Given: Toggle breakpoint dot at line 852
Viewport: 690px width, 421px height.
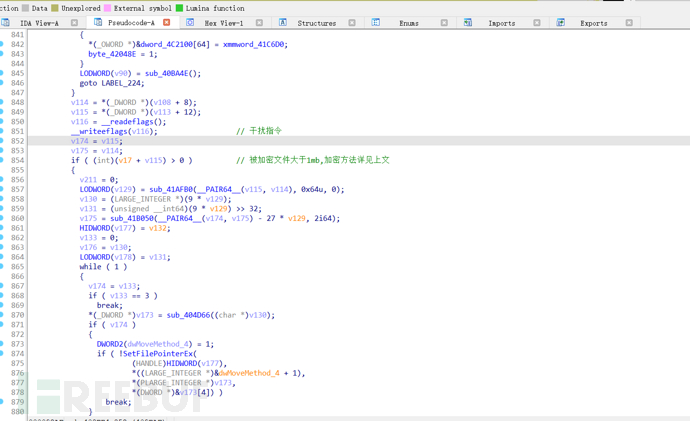Looking at the screenshot, I should (3, 141).
